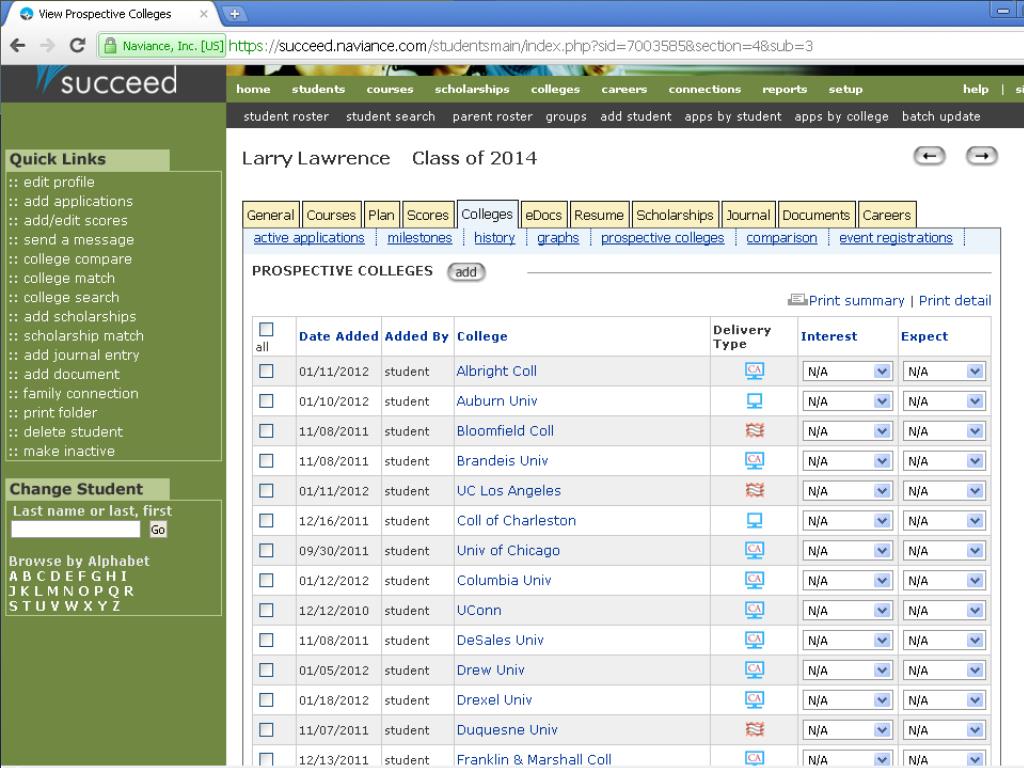Screen dimensions: 1024x768
Task: Check the Albright Coll row checkbox
Action: (266, 371)
